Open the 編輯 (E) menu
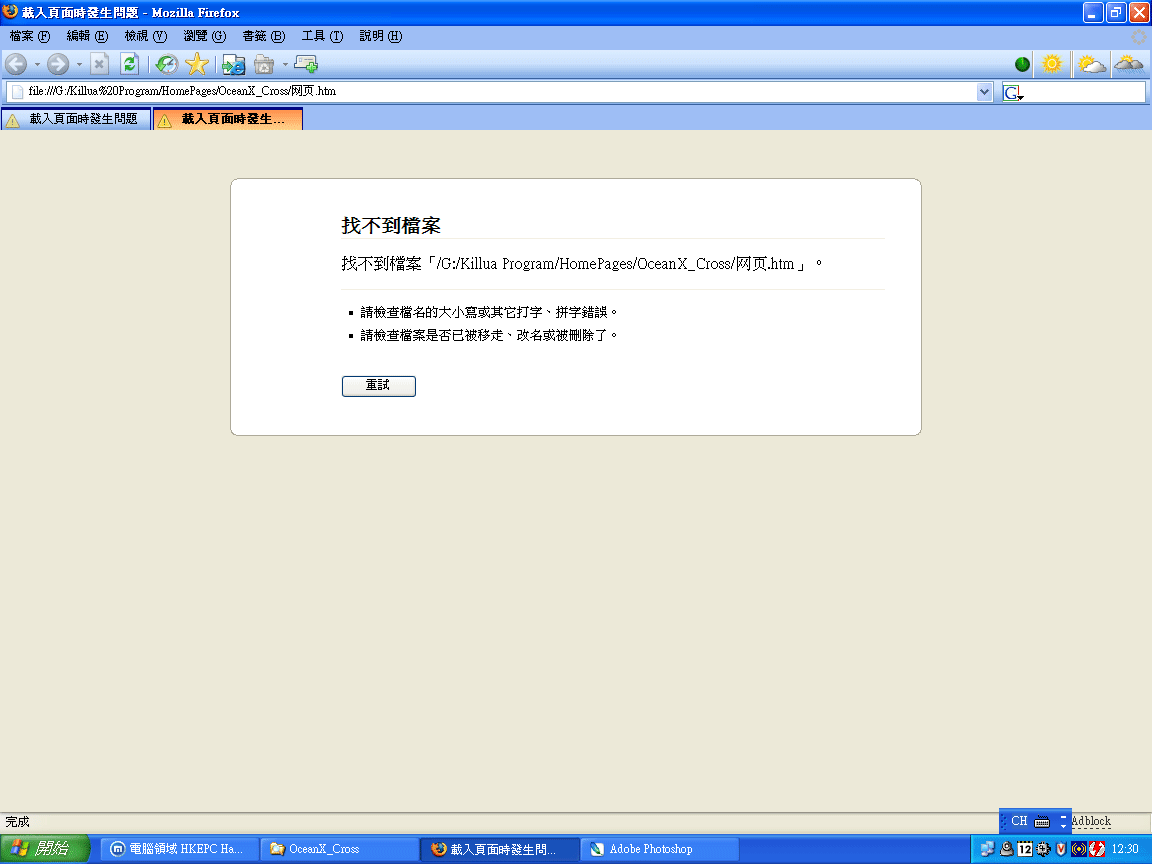The height and width of the screenshot is (864, 1152). [87, 36]
